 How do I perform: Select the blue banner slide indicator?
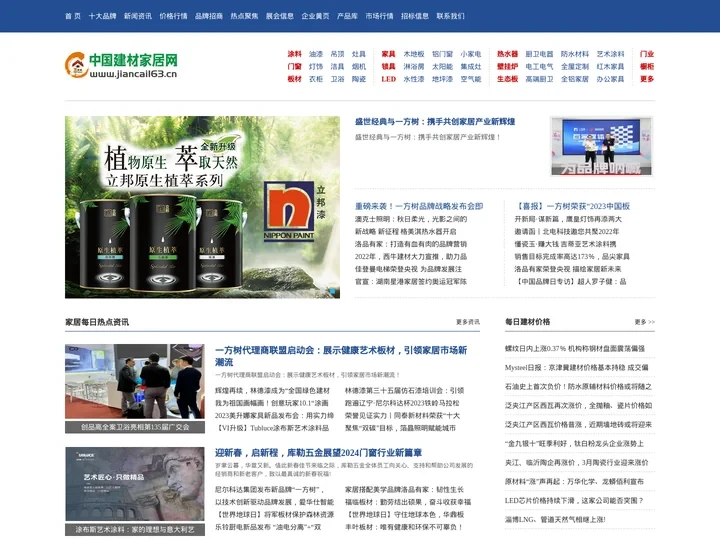pyautogui.click(x=333, y=291)
